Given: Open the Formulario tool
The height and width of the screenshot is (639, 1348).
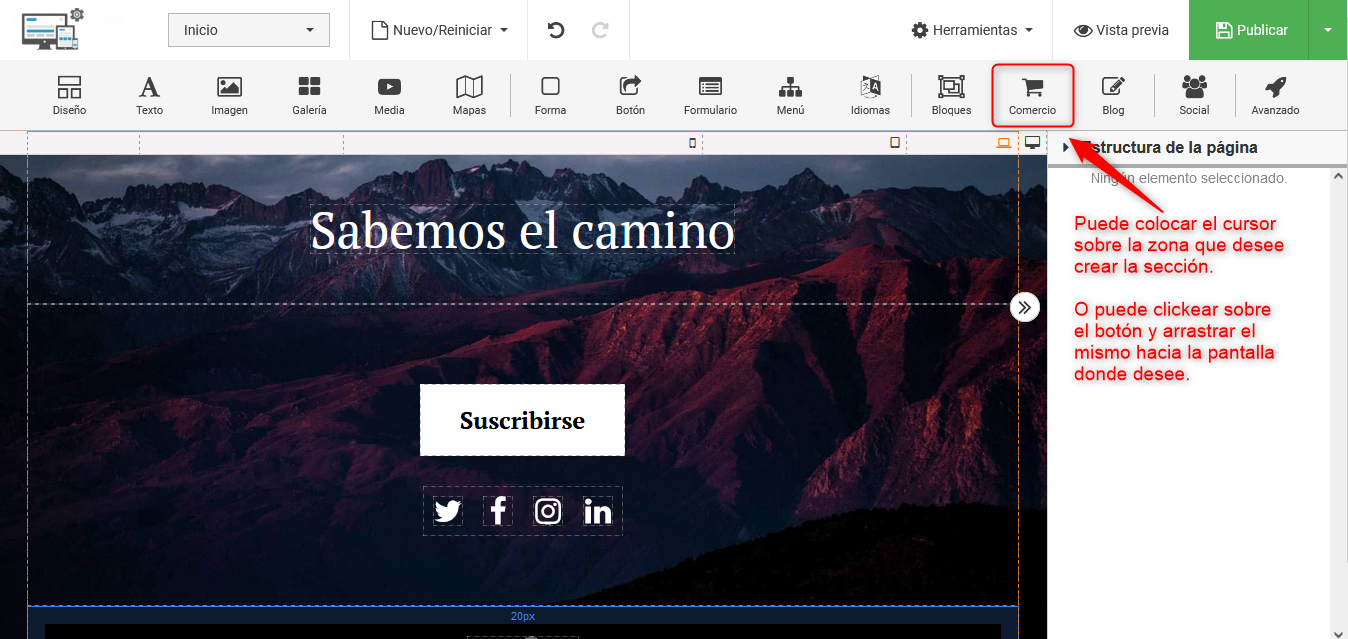Looking at the screenshot, I should click(x=710, y=96).
